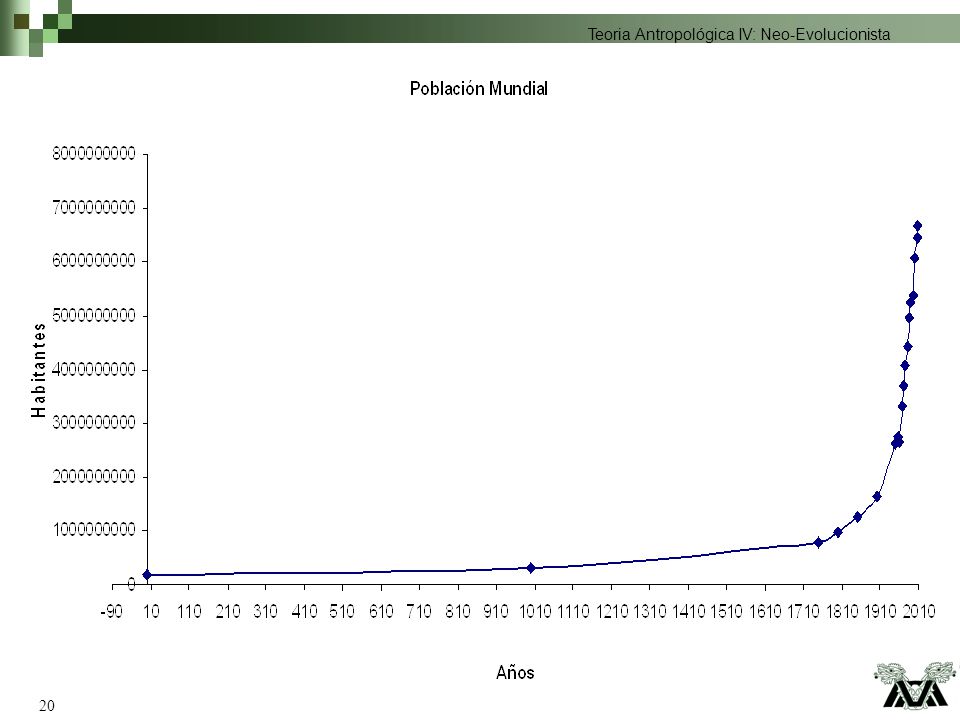The width and height of the screenshot is (960, 720).
Task: Click the y-axis value 8000000000
Action: [94, 154]
